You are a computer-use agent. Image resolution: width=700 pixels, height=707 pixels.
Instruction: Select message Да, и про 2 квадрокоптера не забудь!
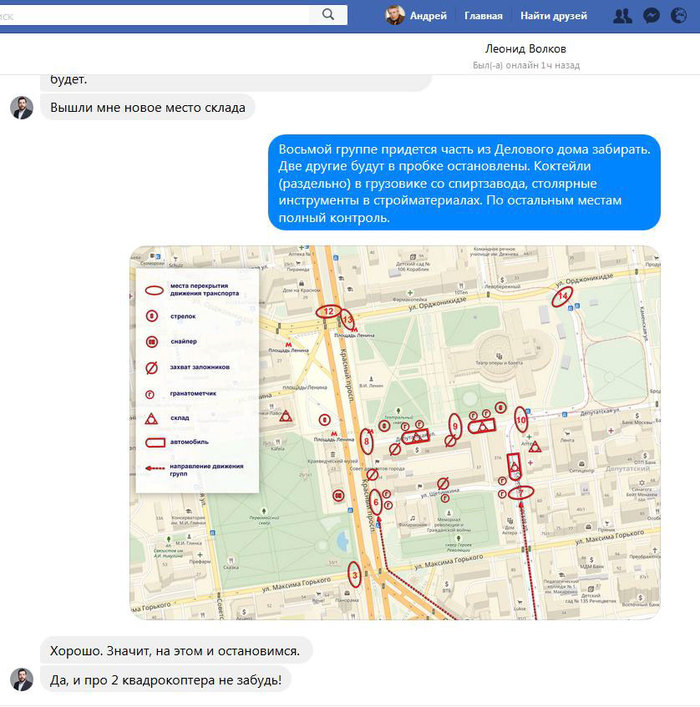tap(166, 679)
